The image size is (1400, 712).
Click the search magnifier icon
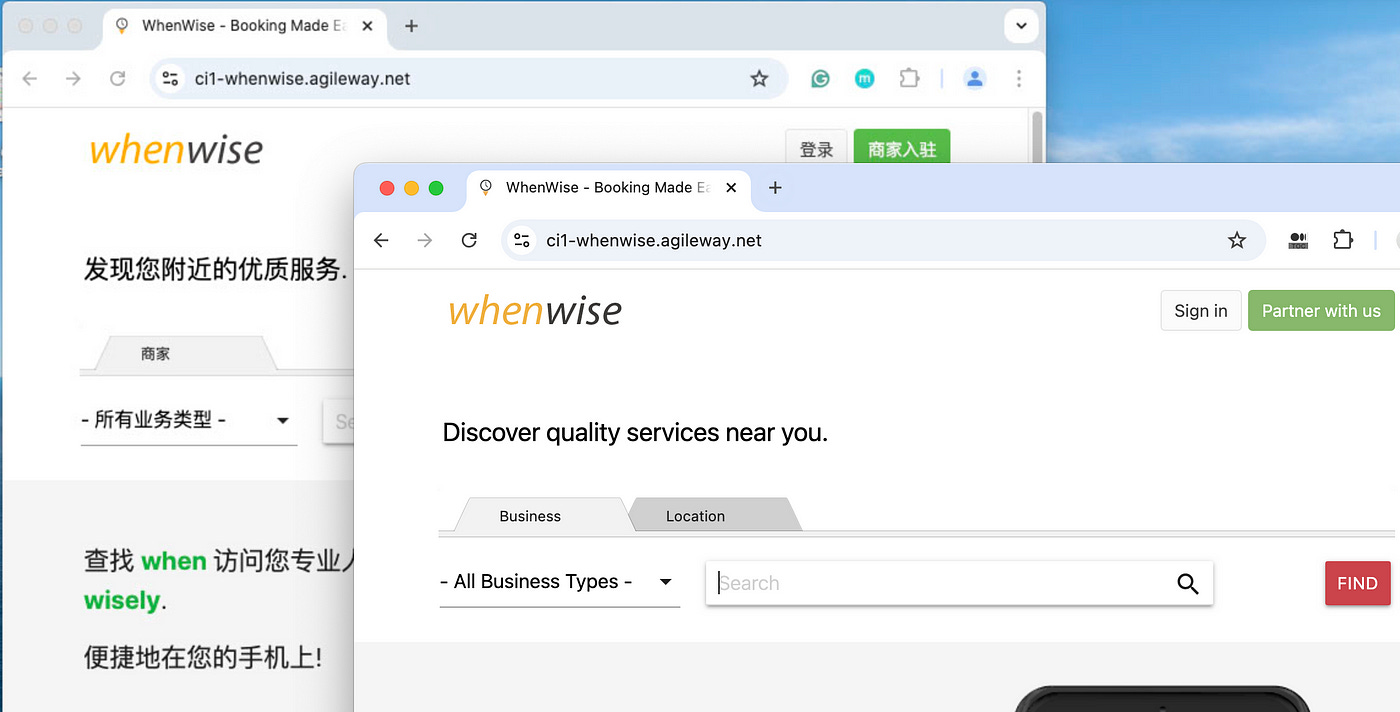[x=1187, y=584]
